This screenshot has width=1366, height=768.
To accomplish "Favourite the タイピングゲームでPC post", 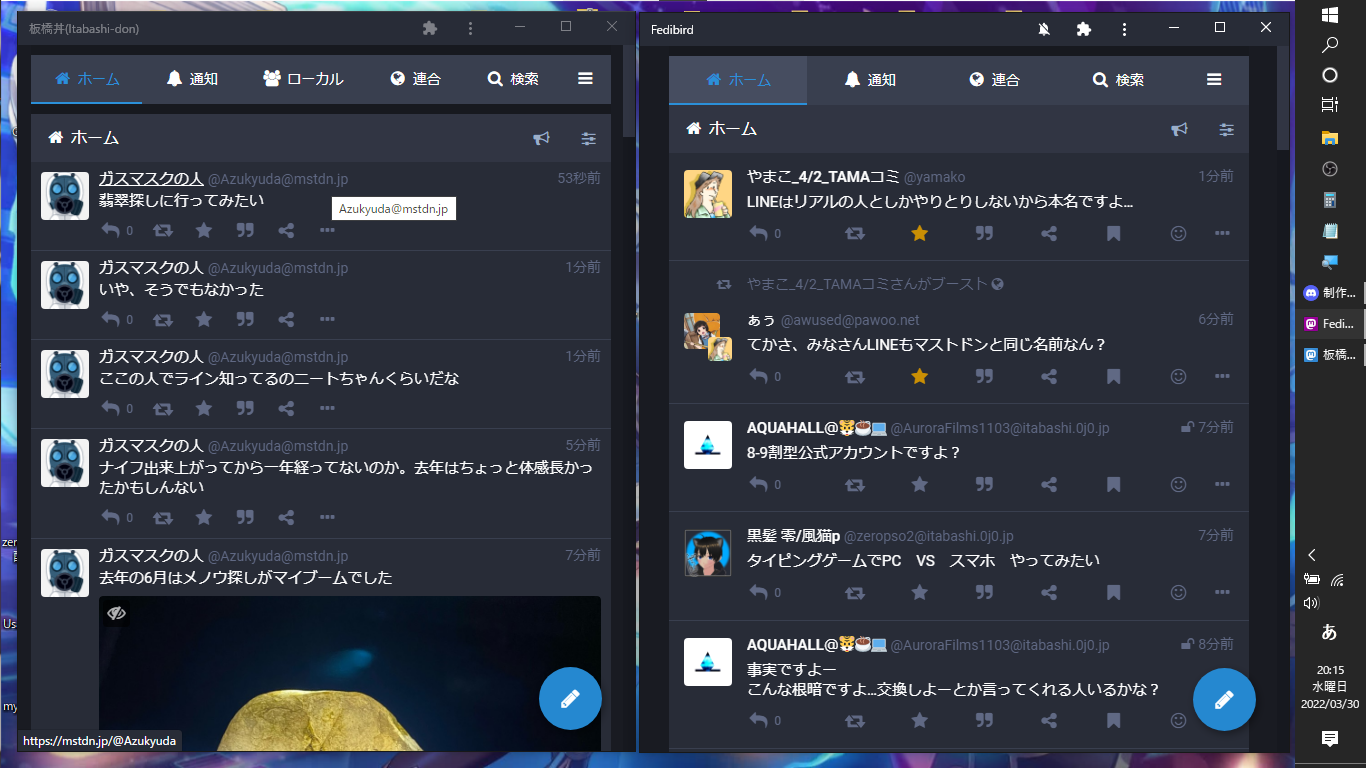I will tap(920, 592).
